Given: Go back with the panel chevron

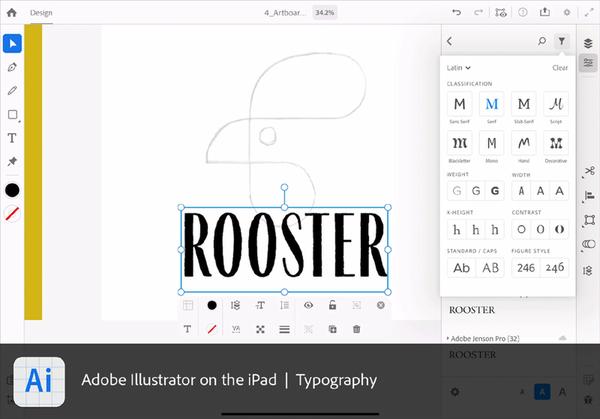Looking at the screenshot, I should [450, 41].
